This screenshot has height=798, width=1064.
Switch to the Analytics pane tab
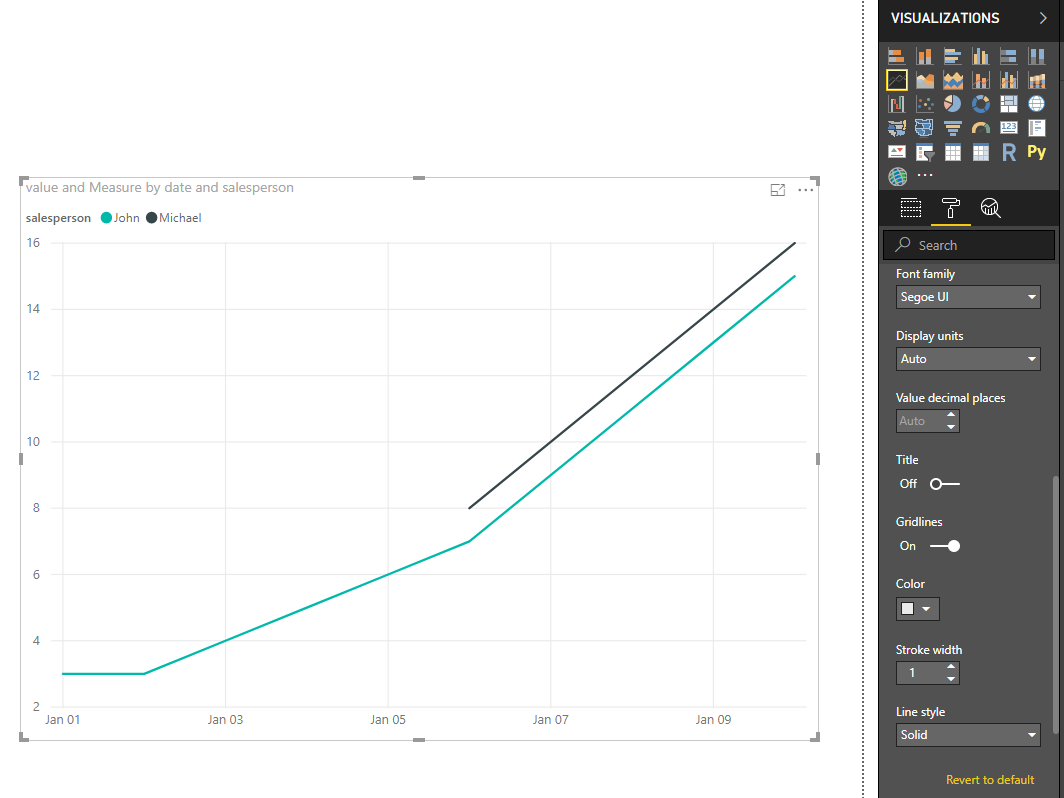coord(991,208)
